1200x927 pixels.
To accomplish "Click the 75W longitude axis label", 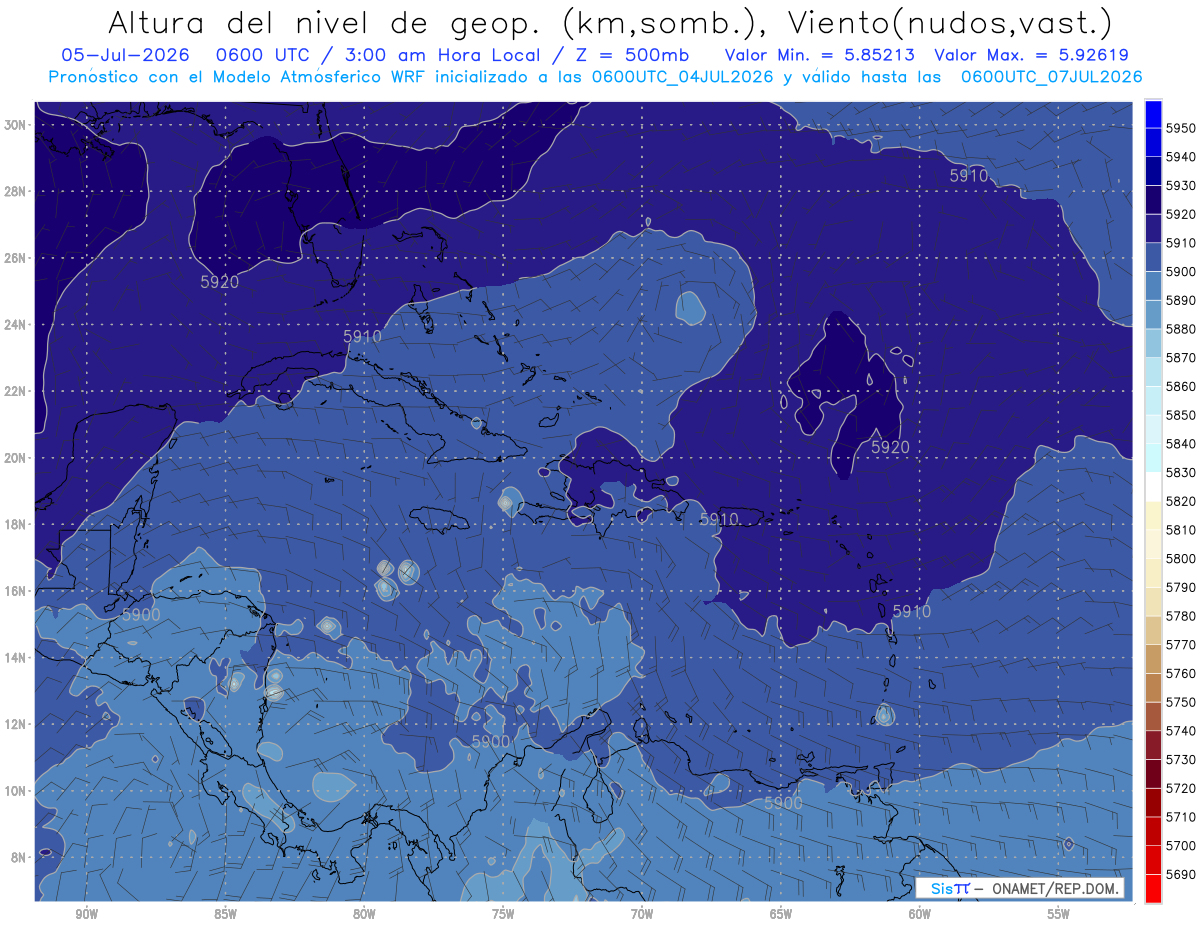I will click(x=503, y=914).
